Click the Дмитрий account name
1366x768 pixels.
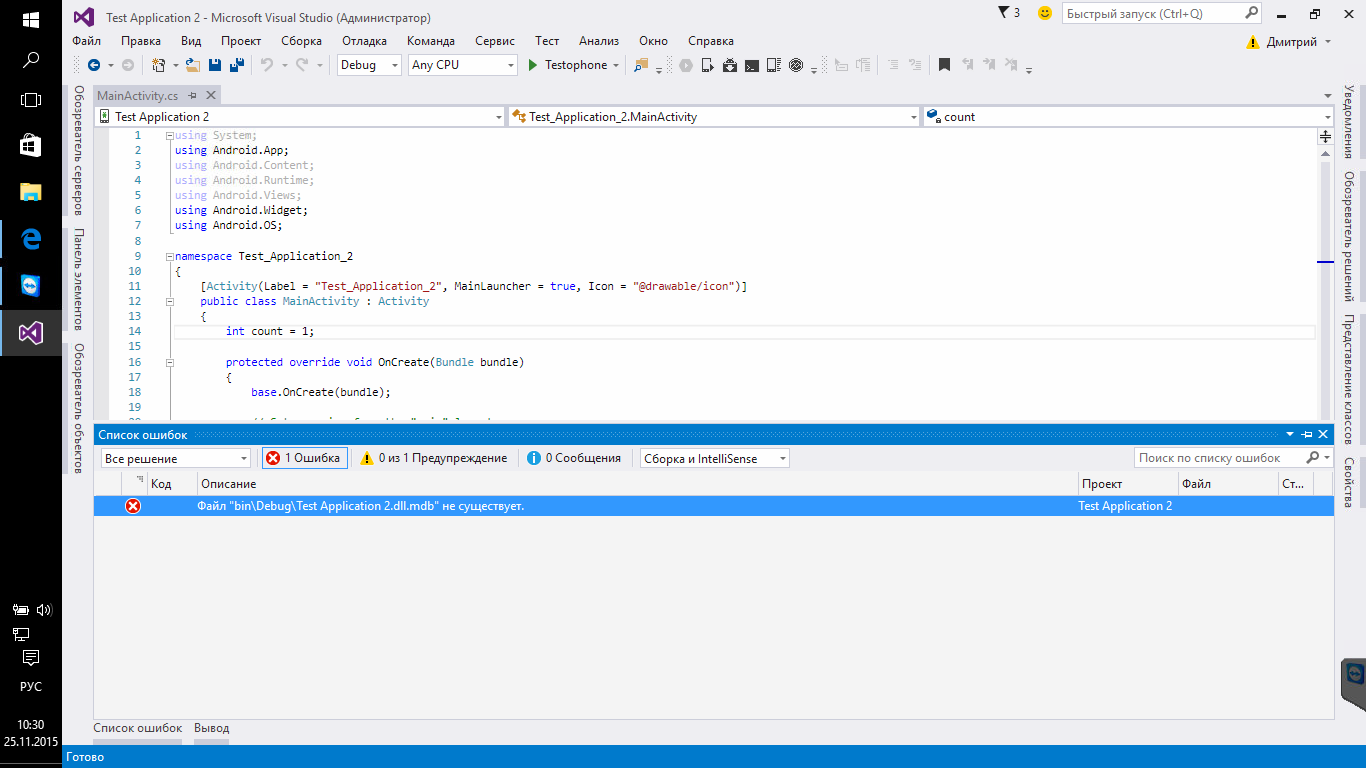click(x=1291, y=42)
